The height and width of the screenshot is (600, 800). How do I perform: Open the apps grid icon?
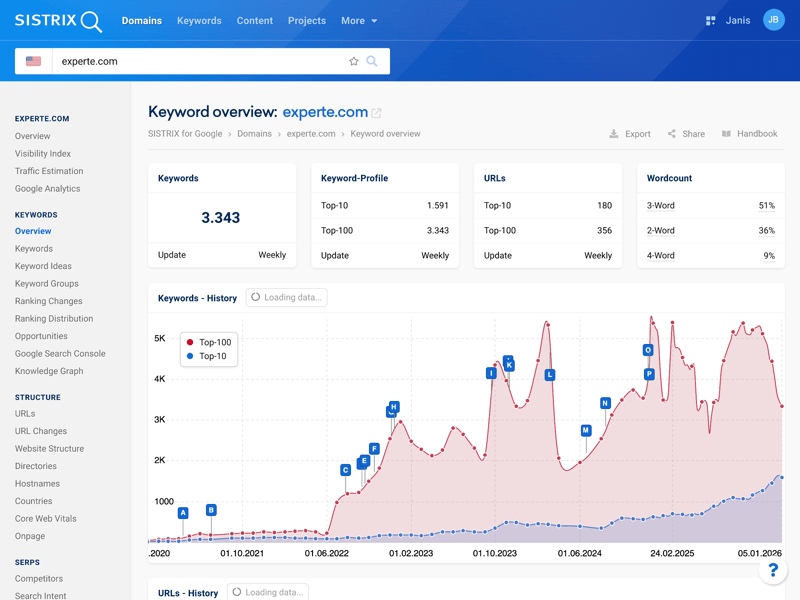[711, 20]
